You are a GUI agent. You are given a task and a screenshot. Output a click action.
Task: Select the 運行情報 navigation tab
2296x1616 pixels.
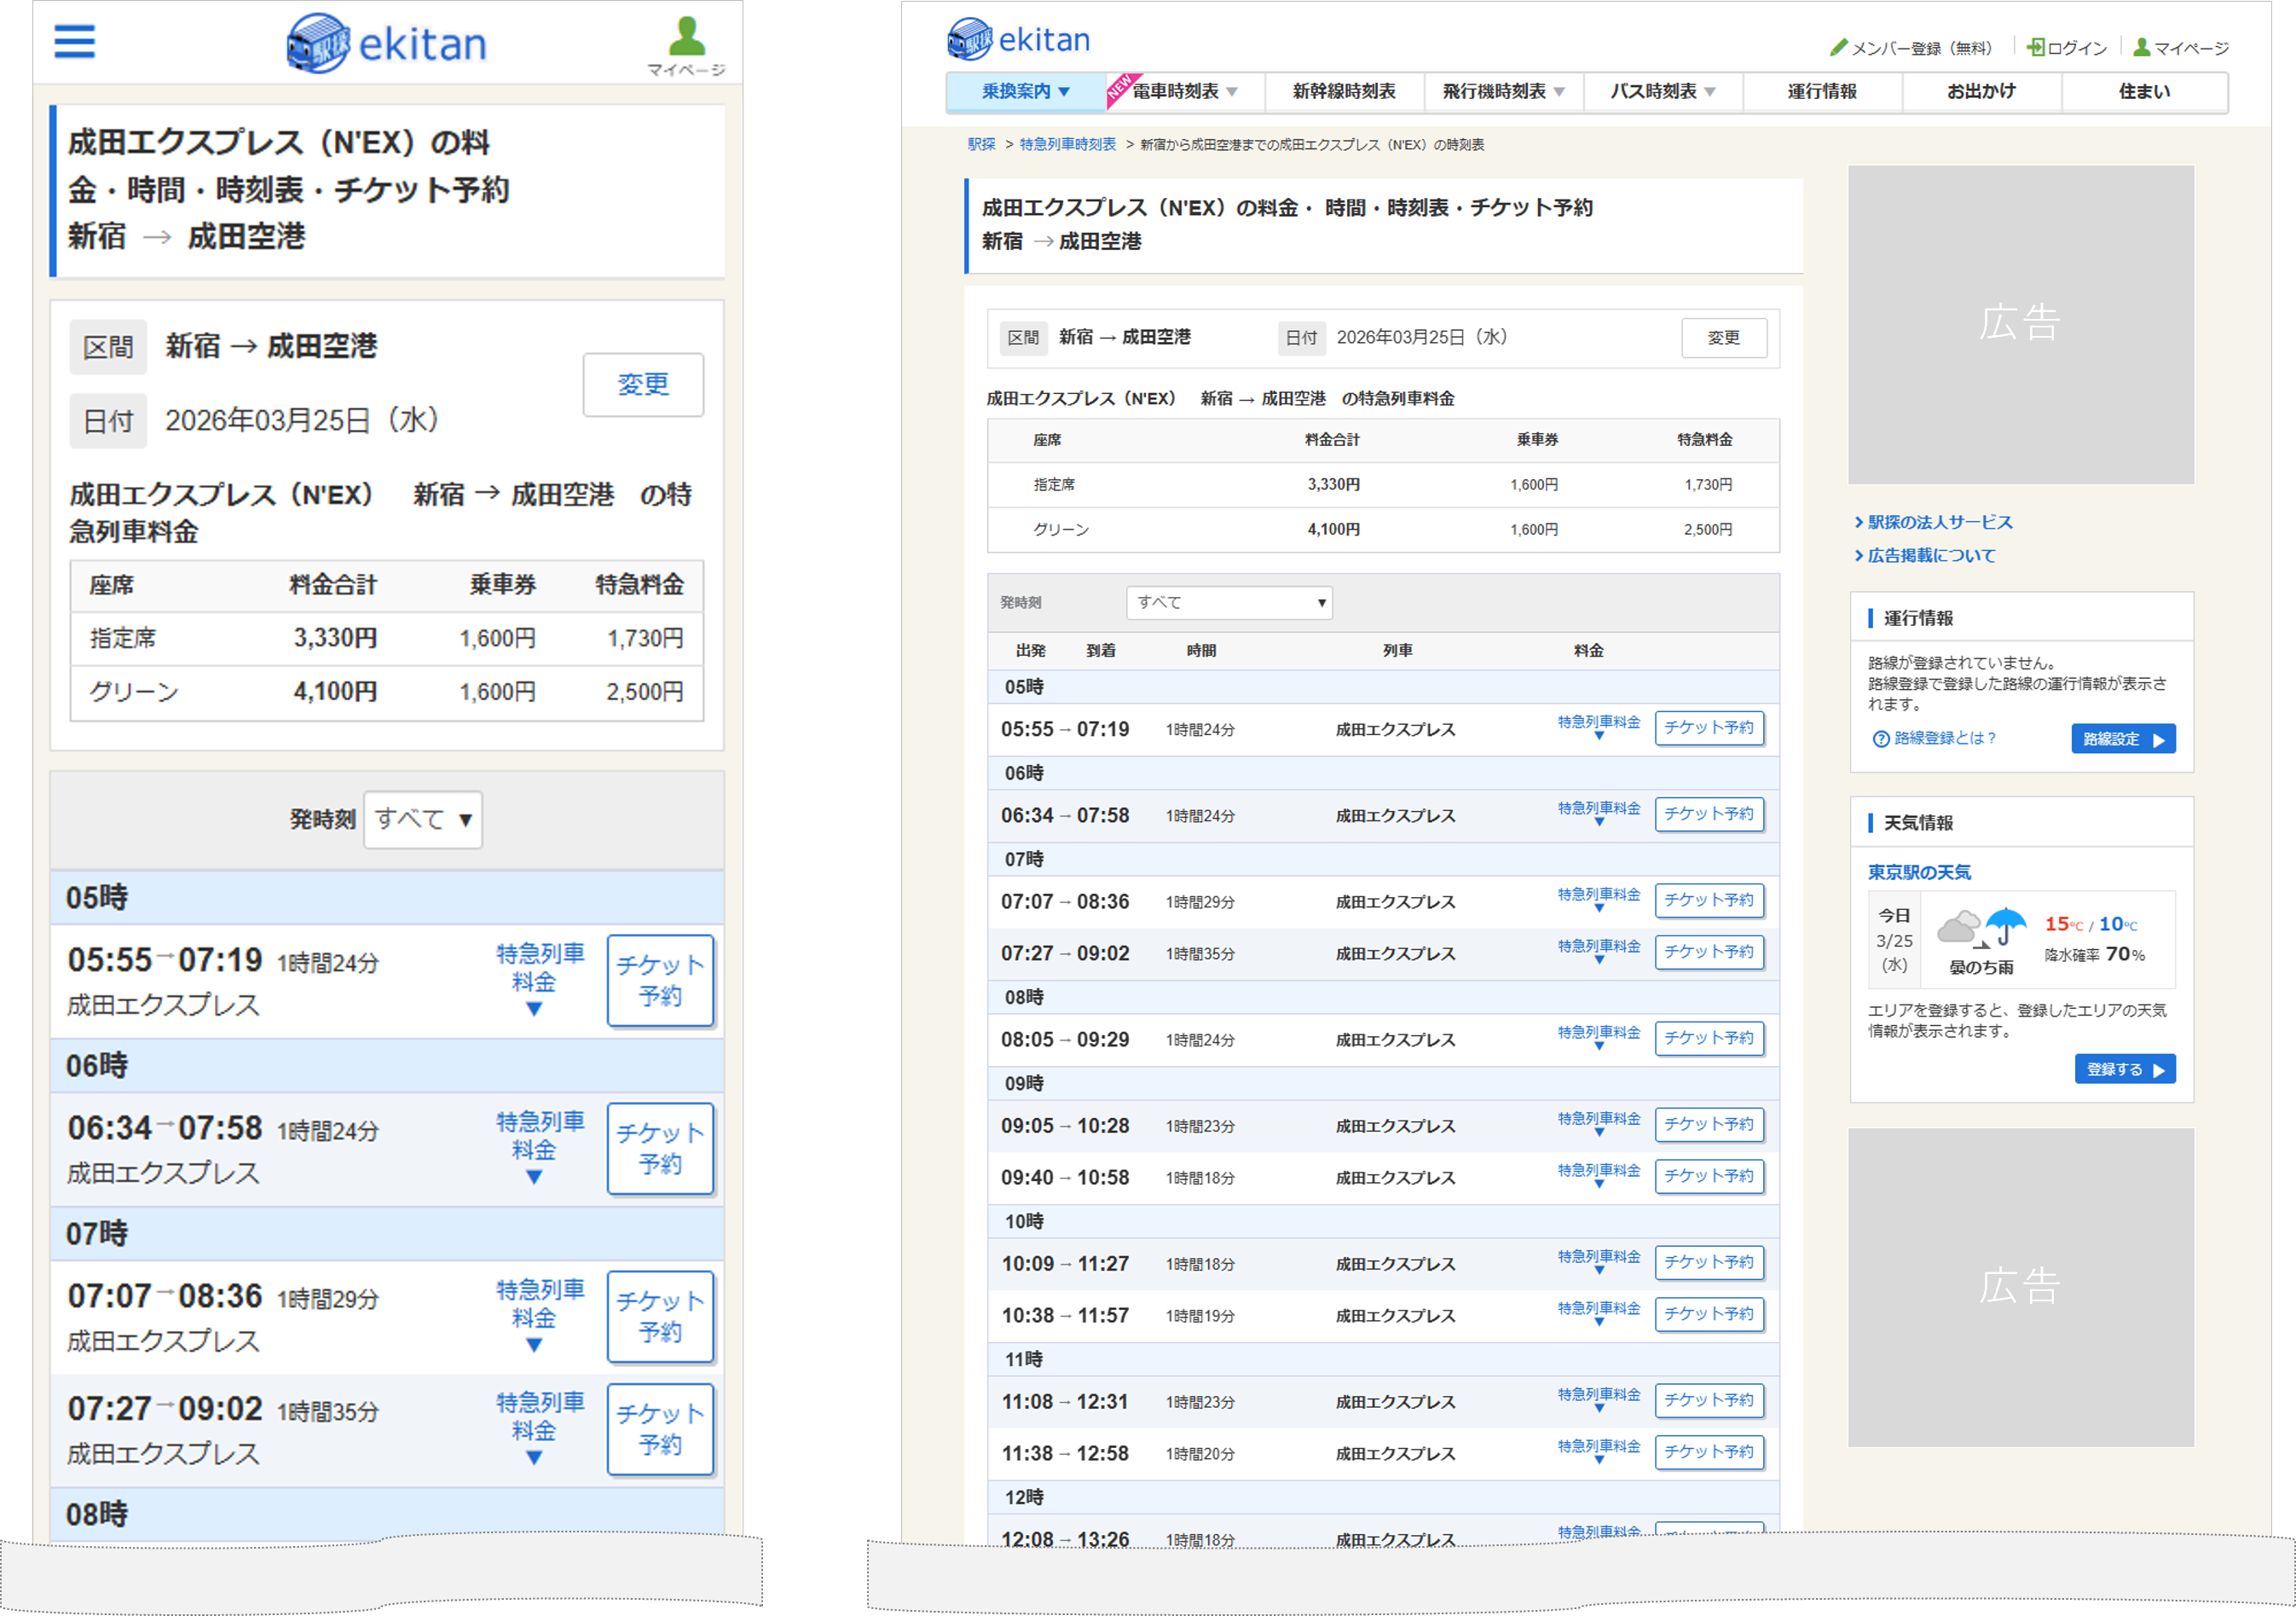point(1821,92)
